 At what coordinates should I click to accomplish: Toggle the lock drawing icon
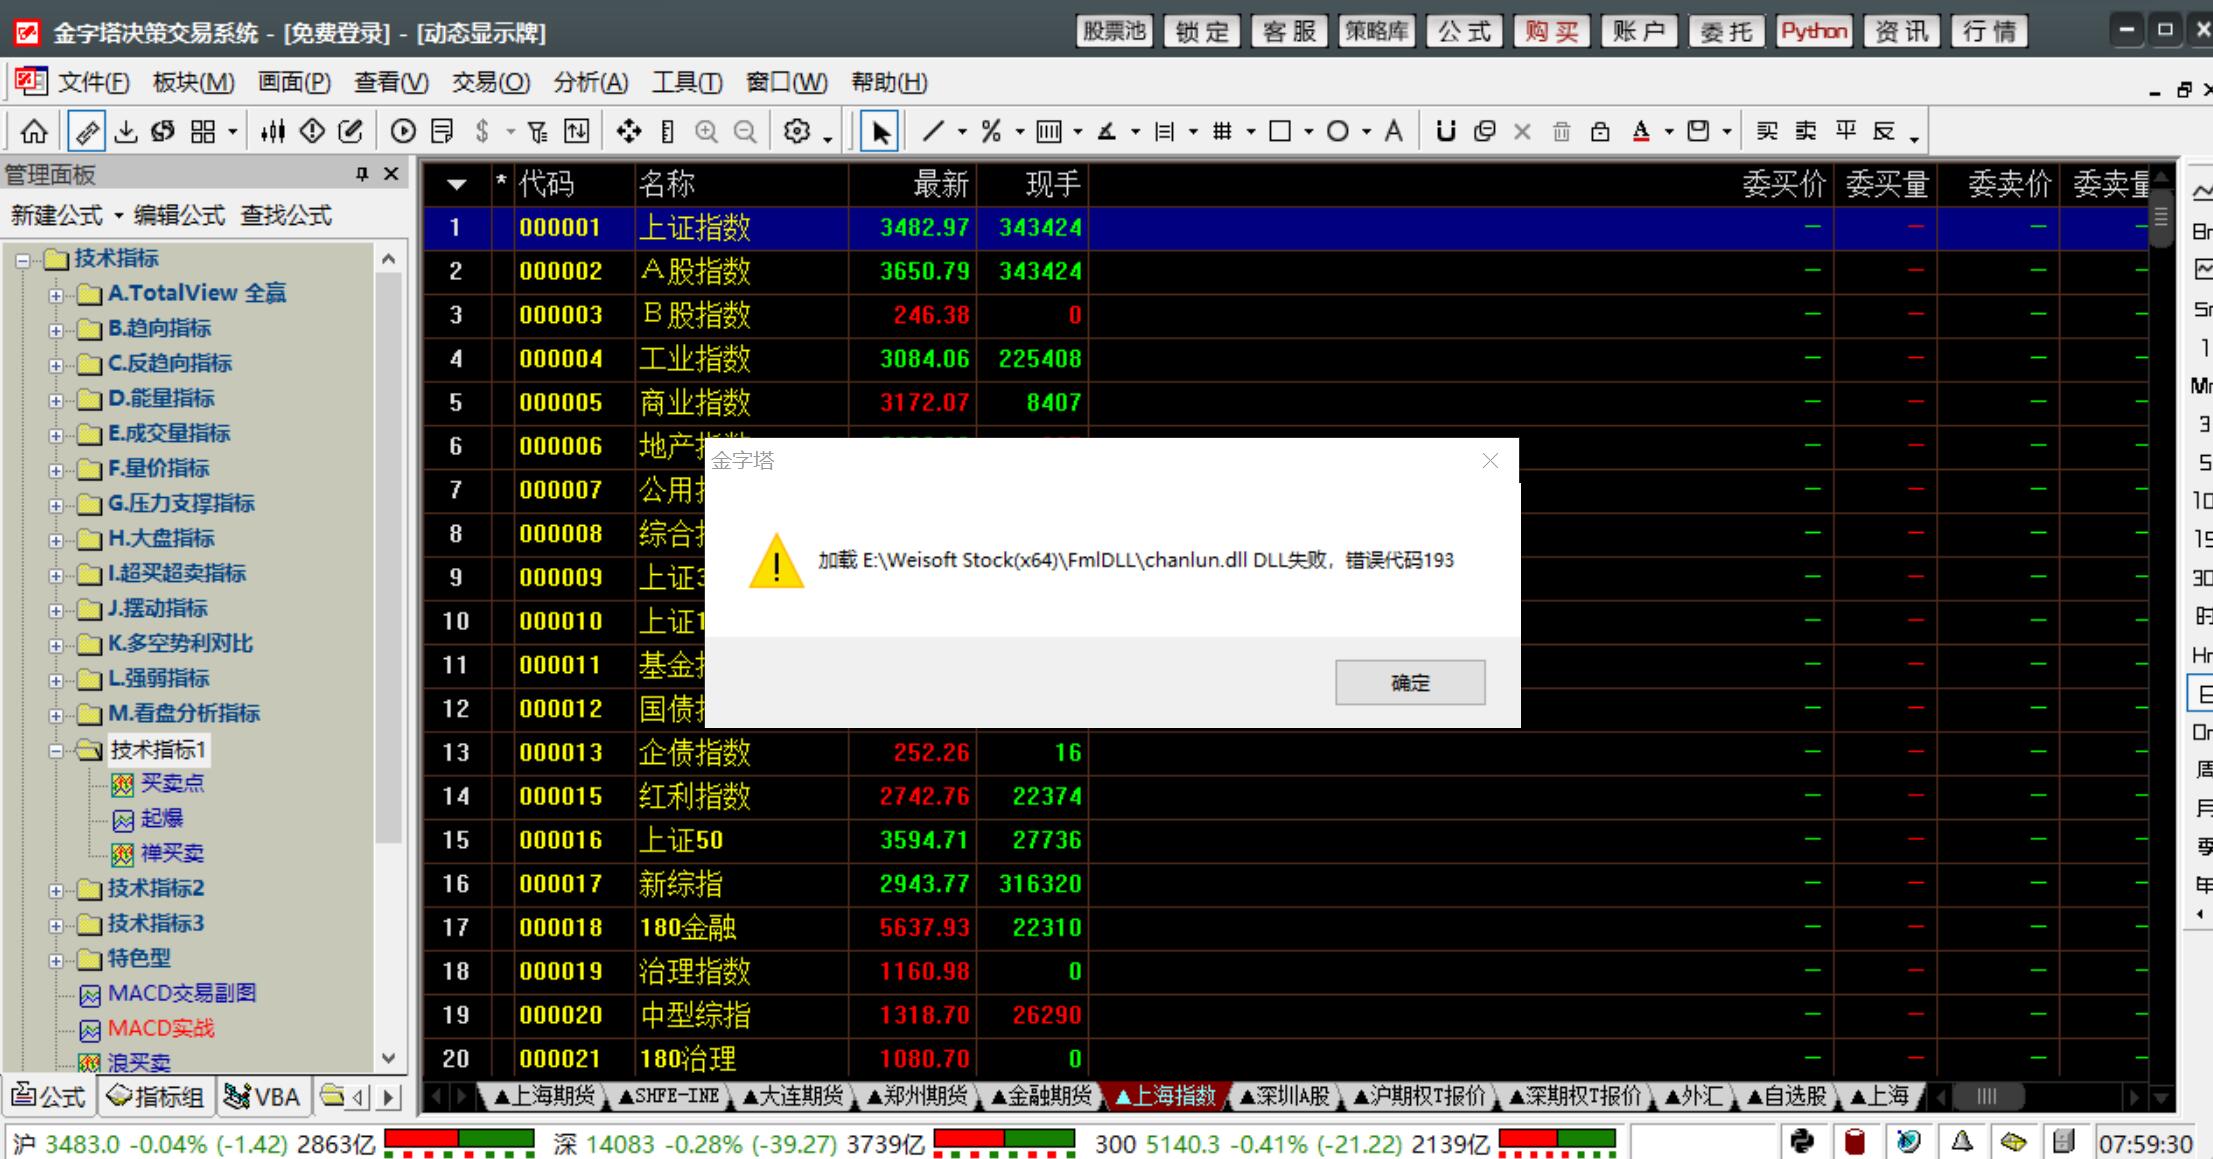pyautogui.click(x=1600, y=131)
